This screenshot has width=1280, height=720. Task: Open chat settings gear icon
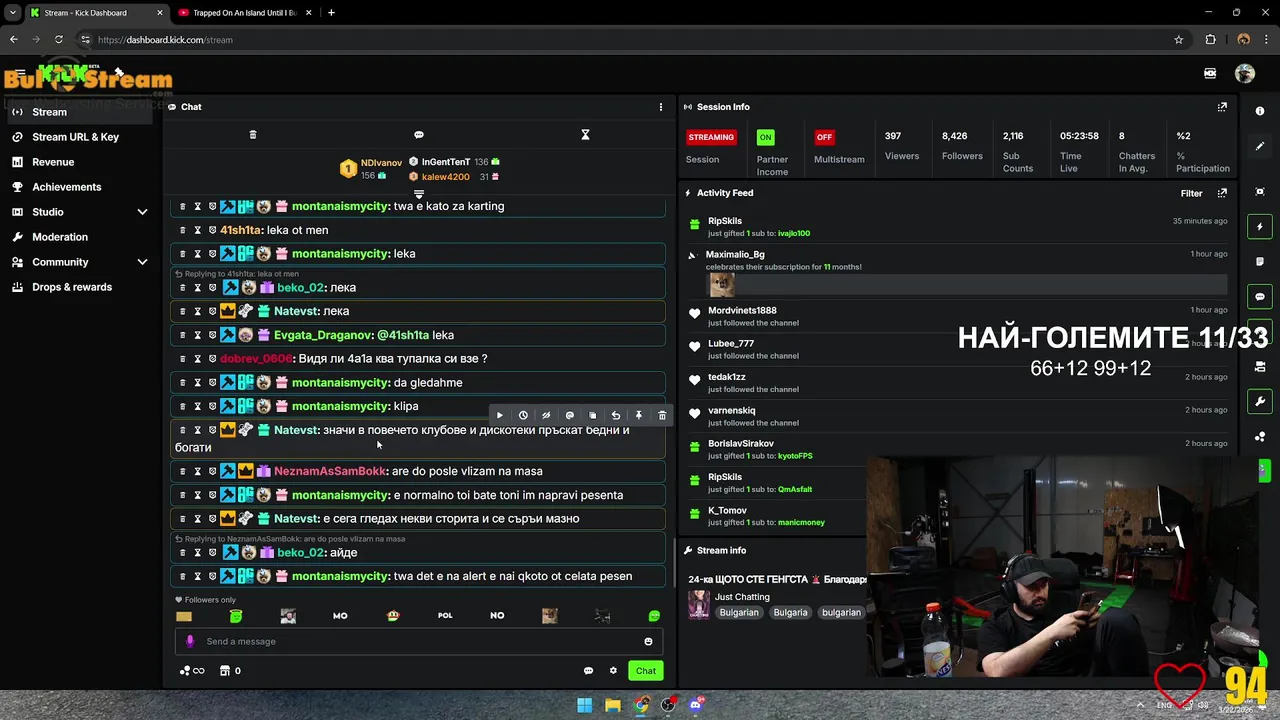tap(613, 671)
